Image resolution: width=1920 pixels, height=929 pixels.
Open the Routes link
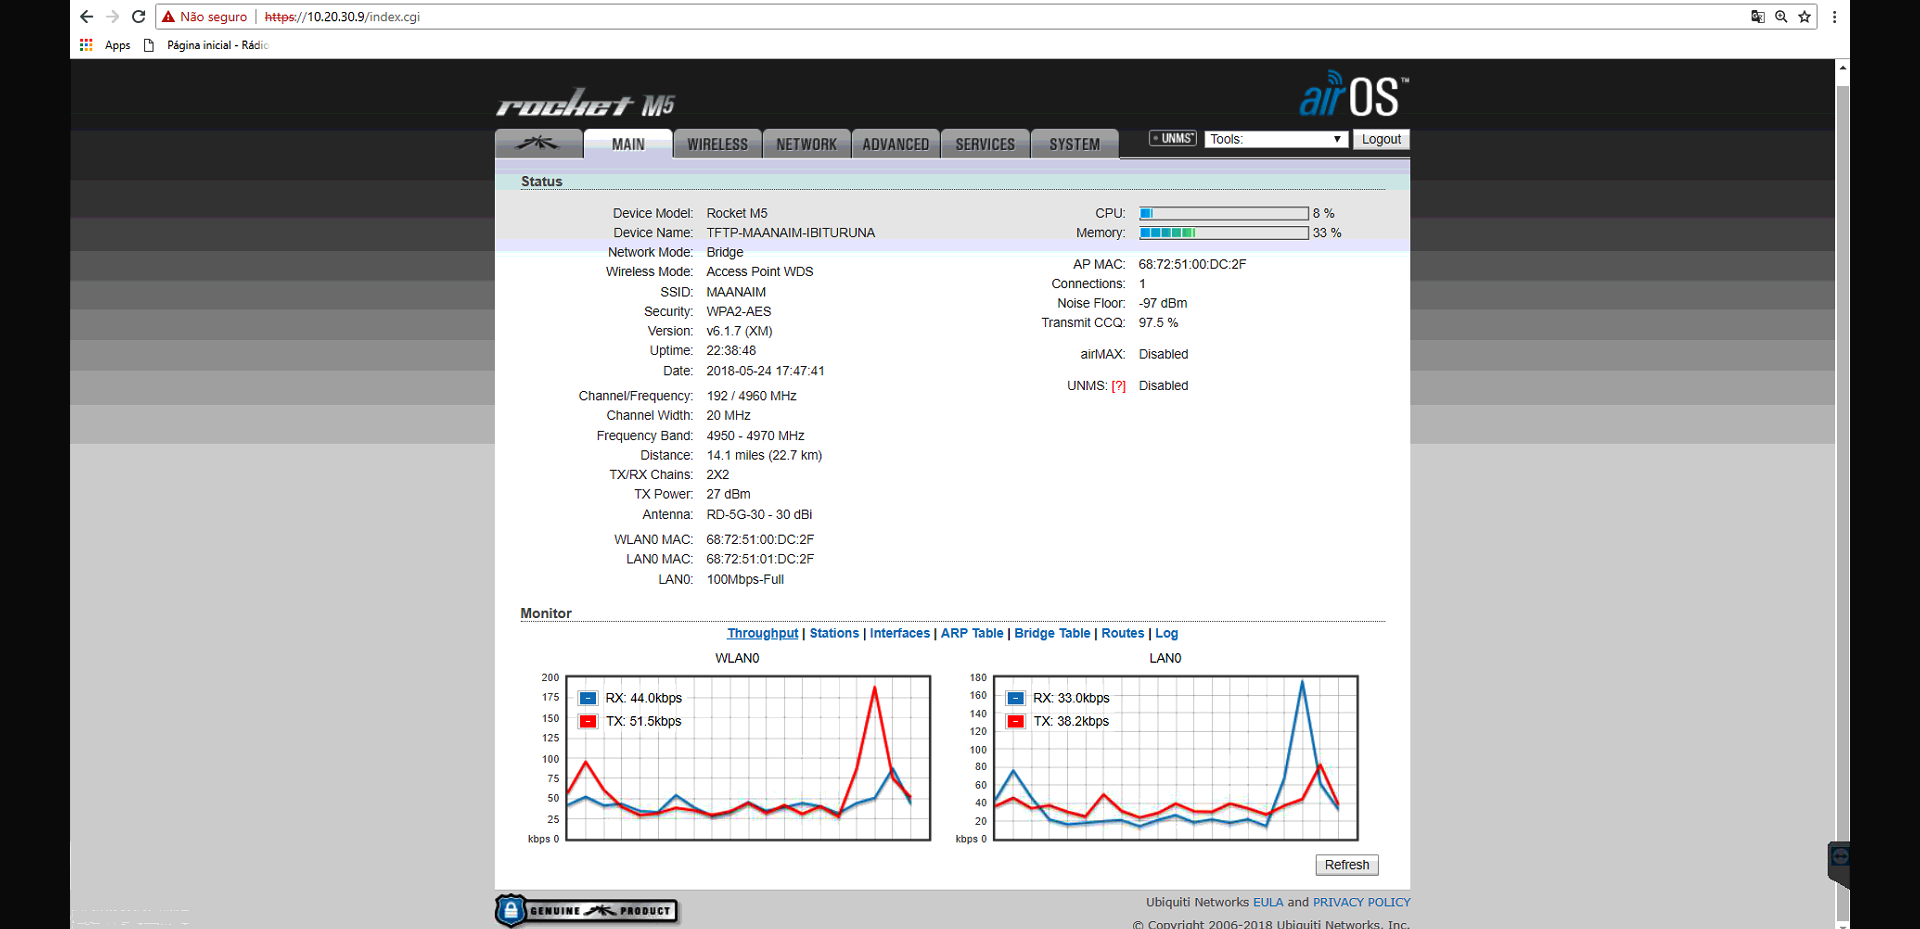pos(1123,633)
